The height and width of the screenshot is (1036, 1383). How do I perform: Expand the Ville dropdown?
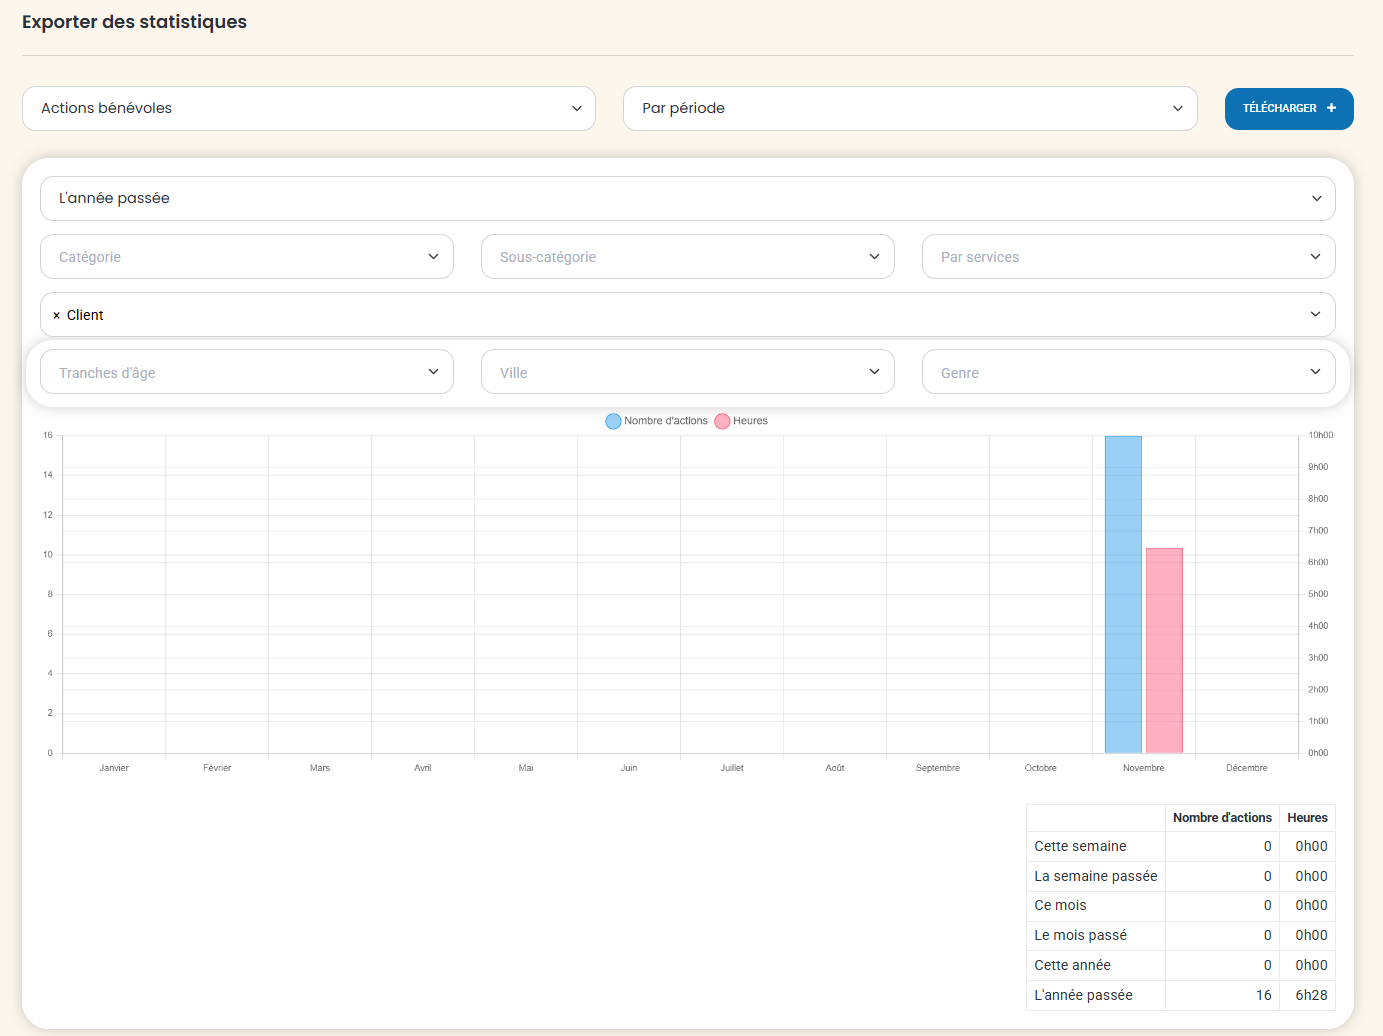point(687,372)
